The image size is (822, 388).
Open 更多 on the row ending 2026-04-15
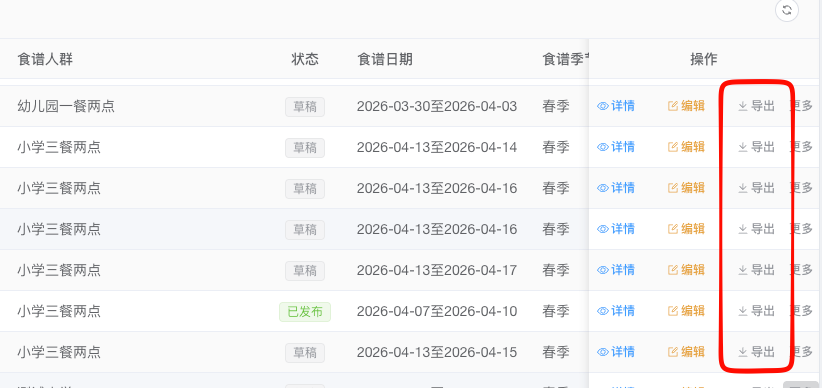click(x=801, y=352)
